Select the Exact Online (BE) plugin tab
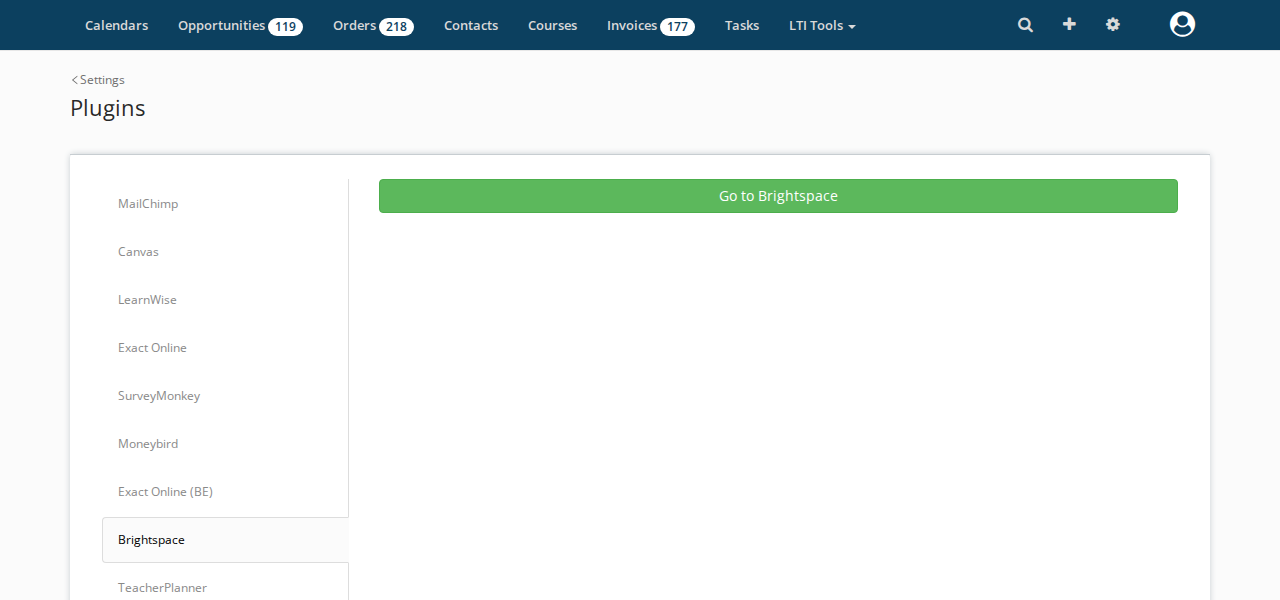Viewport: 1280px width, 600px height. tap(225, 492)
